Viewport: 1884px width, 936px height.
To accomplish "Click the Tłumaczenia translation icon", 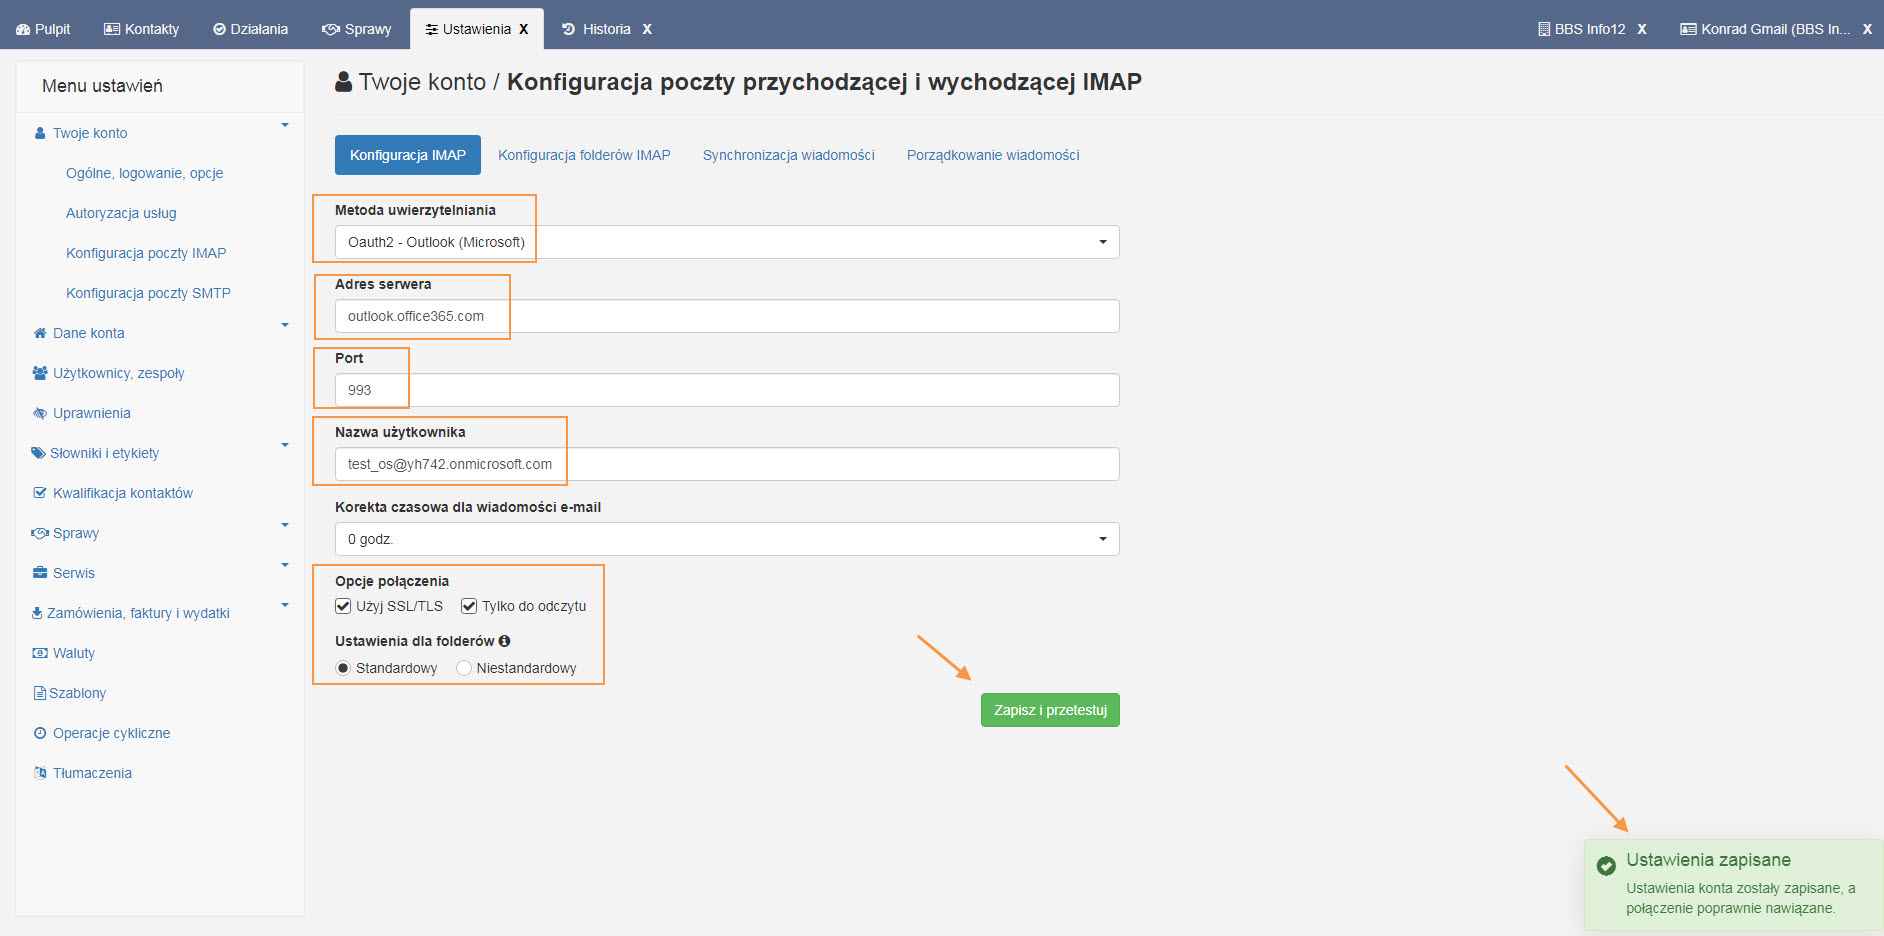I will (40, 773).
